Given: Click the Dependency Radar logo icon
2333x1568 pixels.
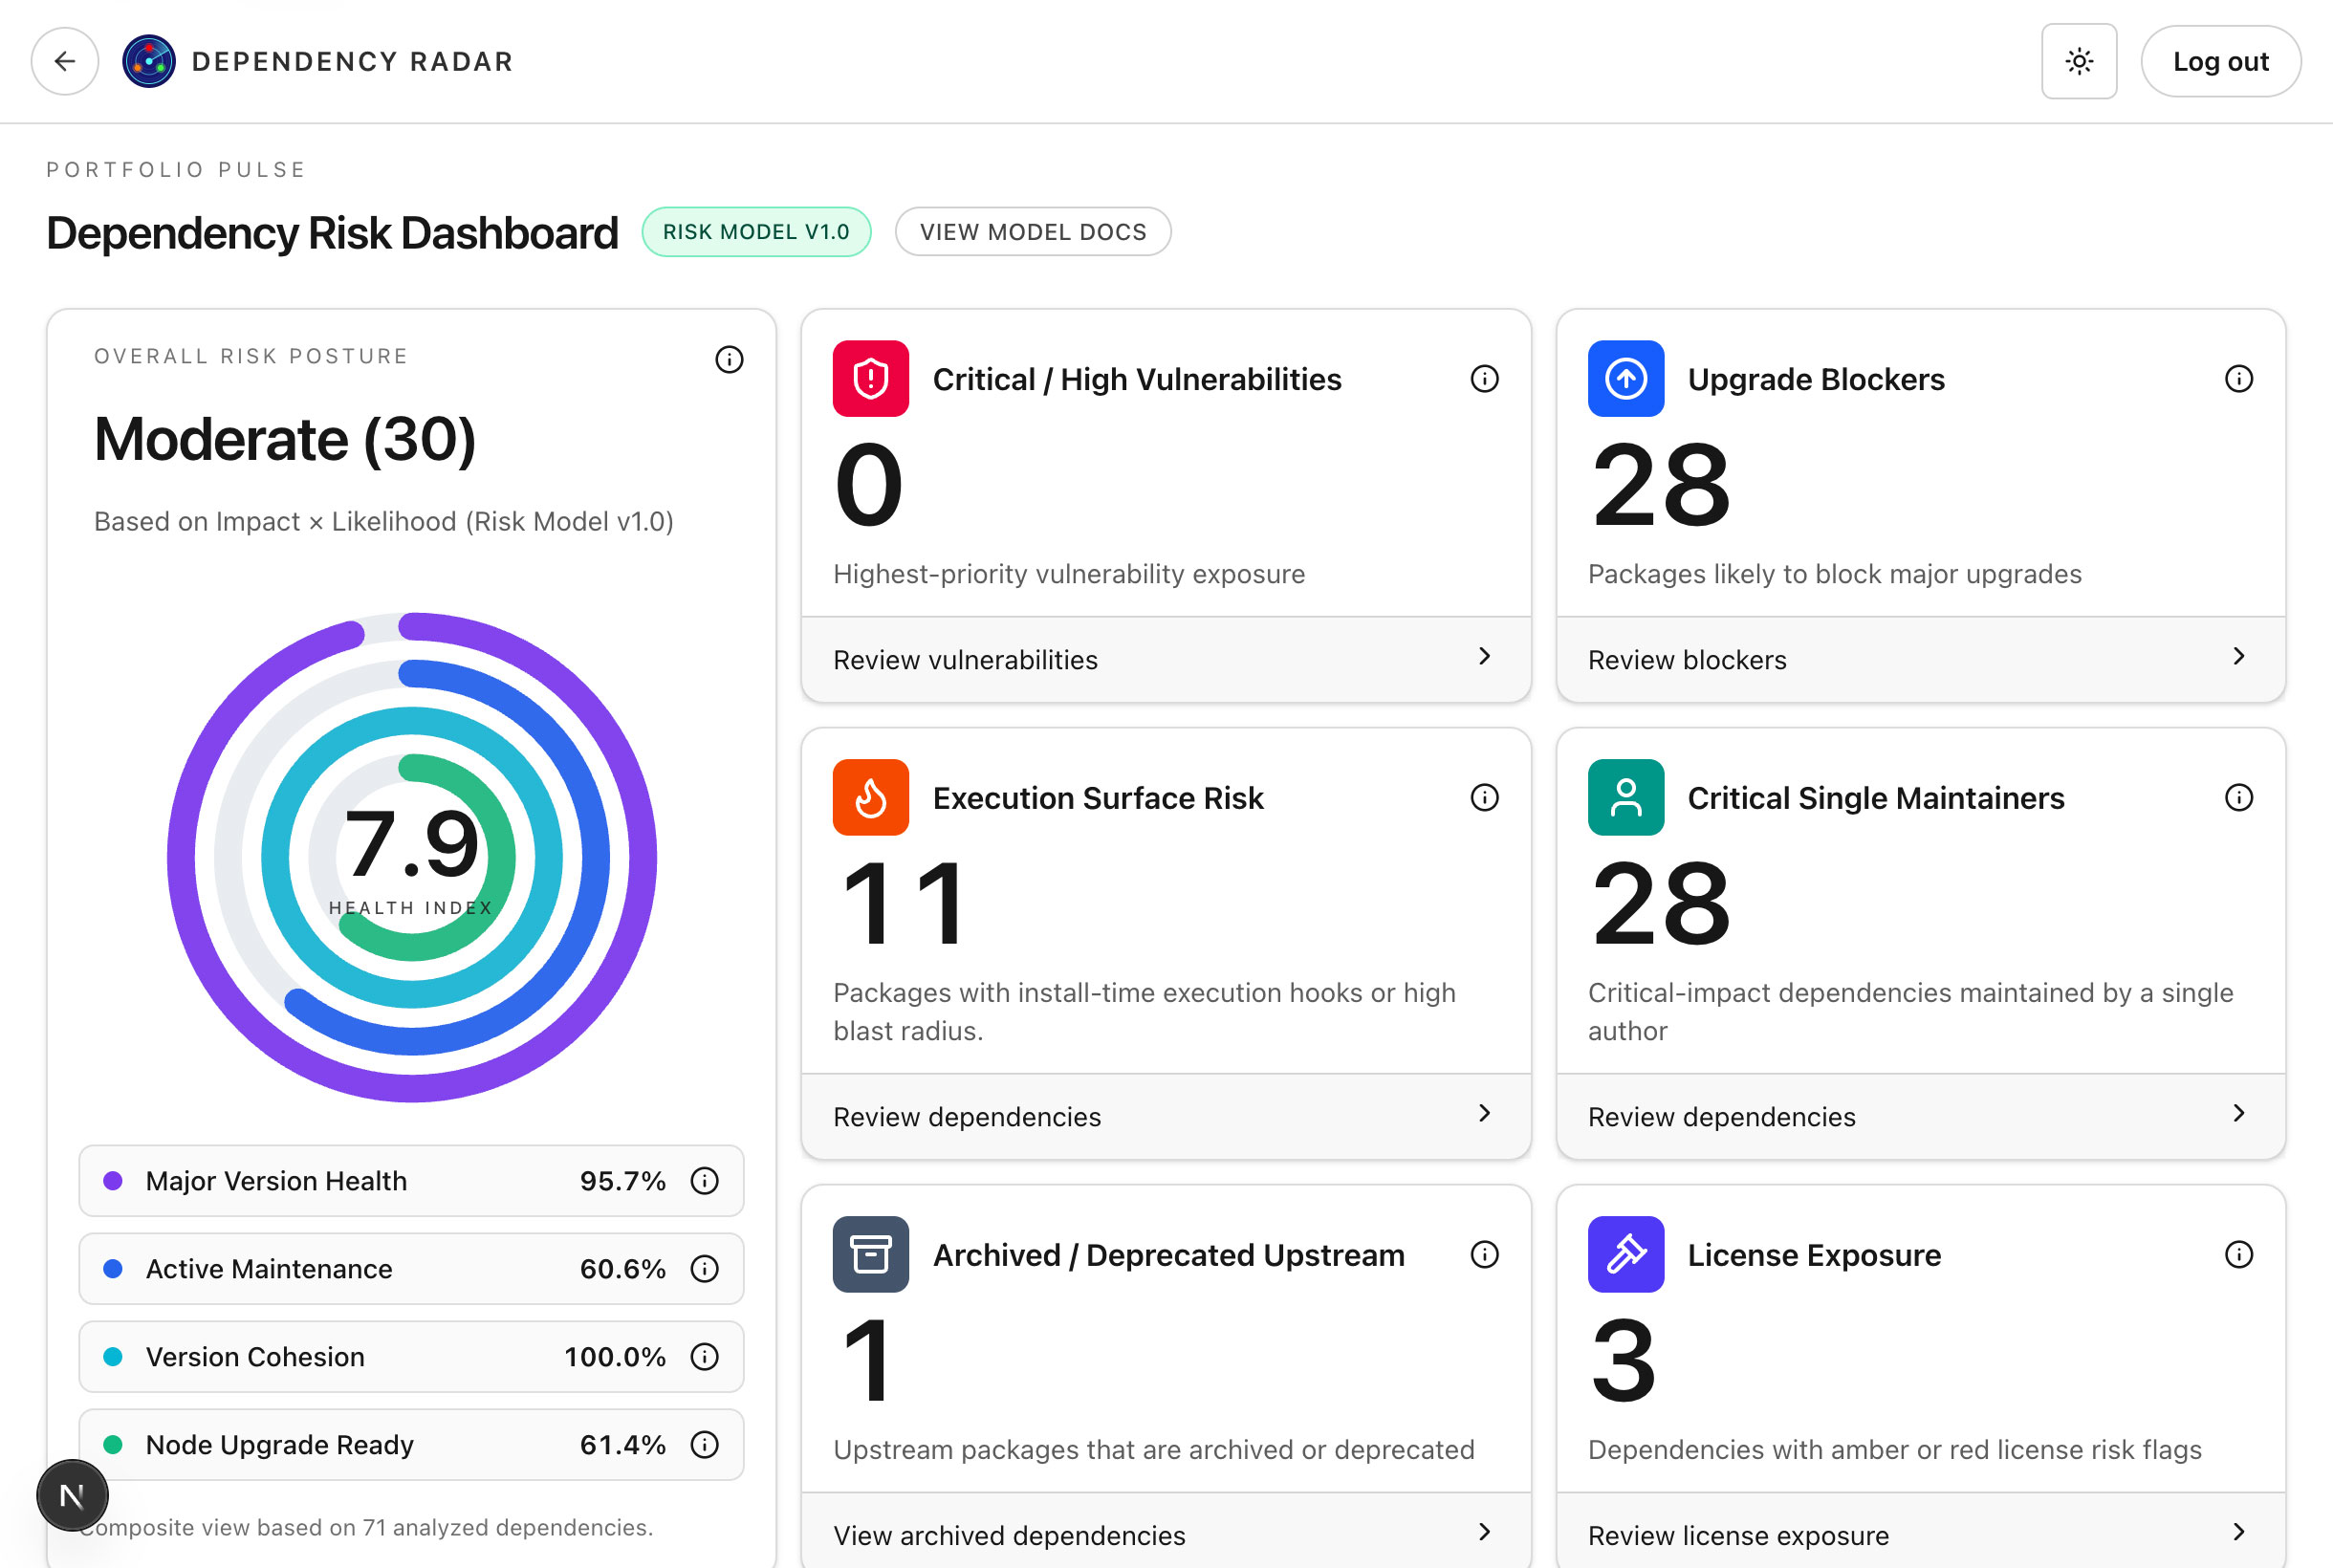Looking at the screenshot, I should [149, 62].
